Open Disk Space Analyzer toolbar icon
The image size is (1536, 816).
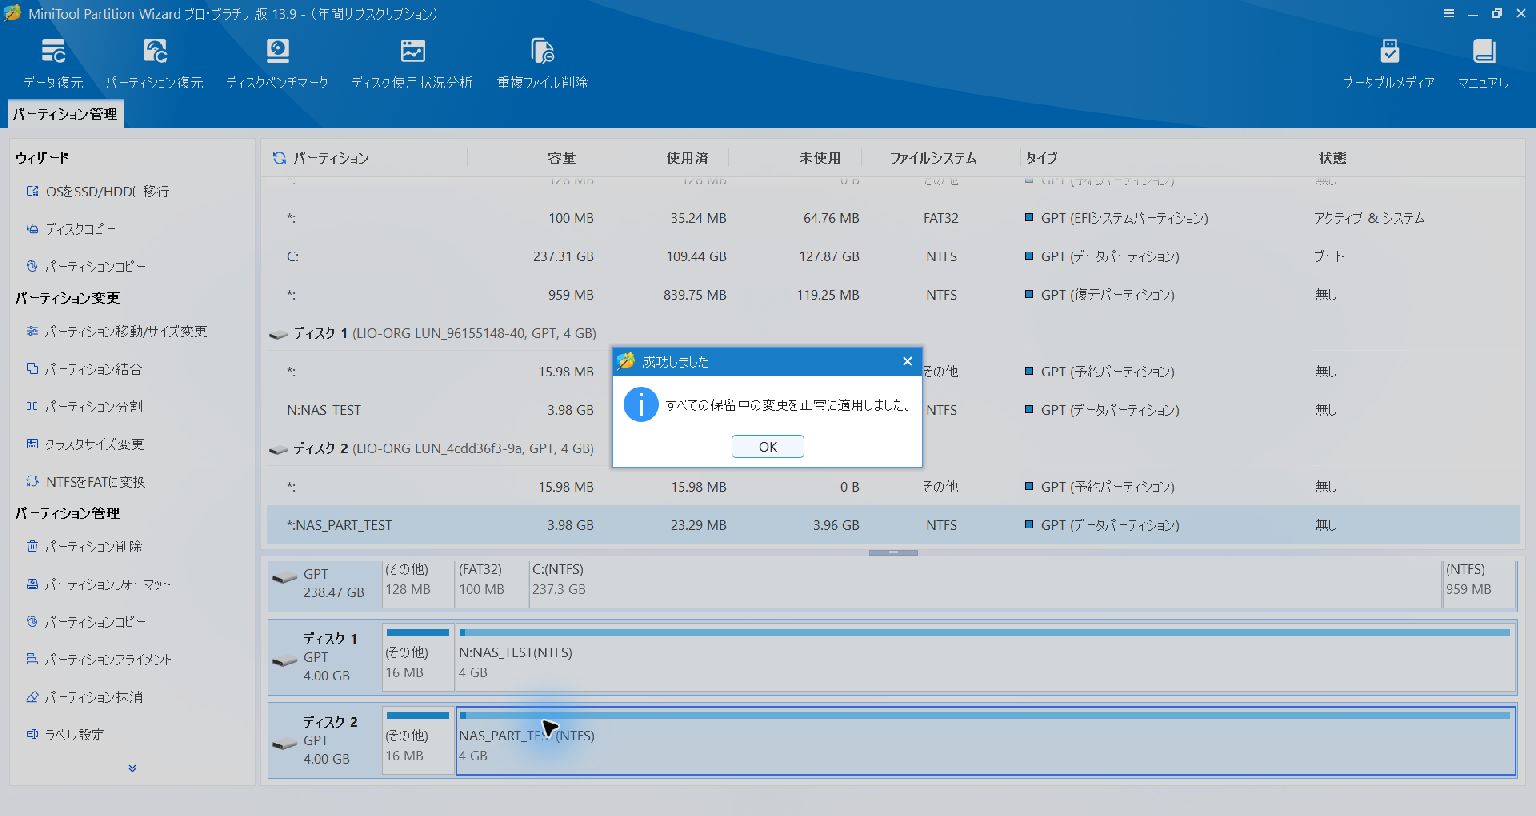point(412,64)
